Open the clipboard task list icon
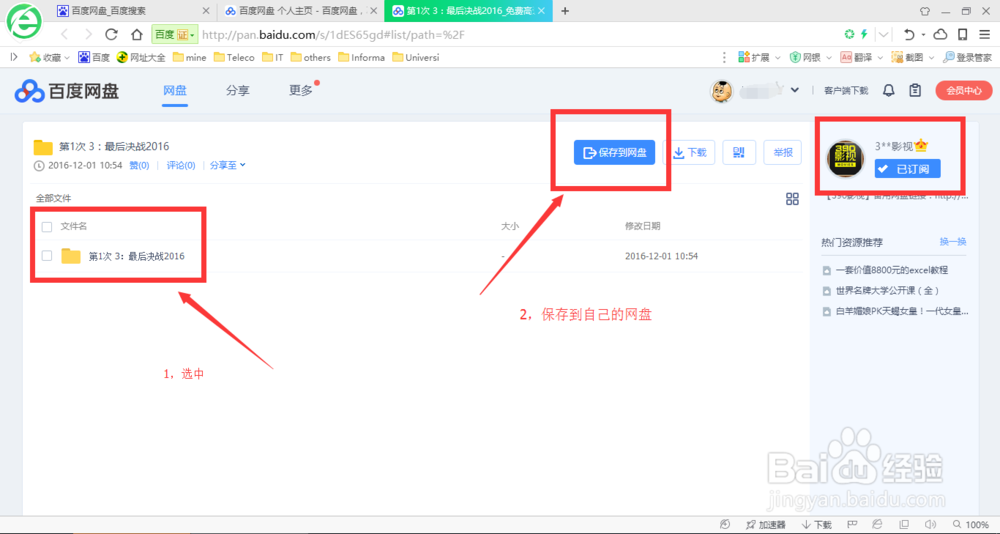 tap(915, 91)
